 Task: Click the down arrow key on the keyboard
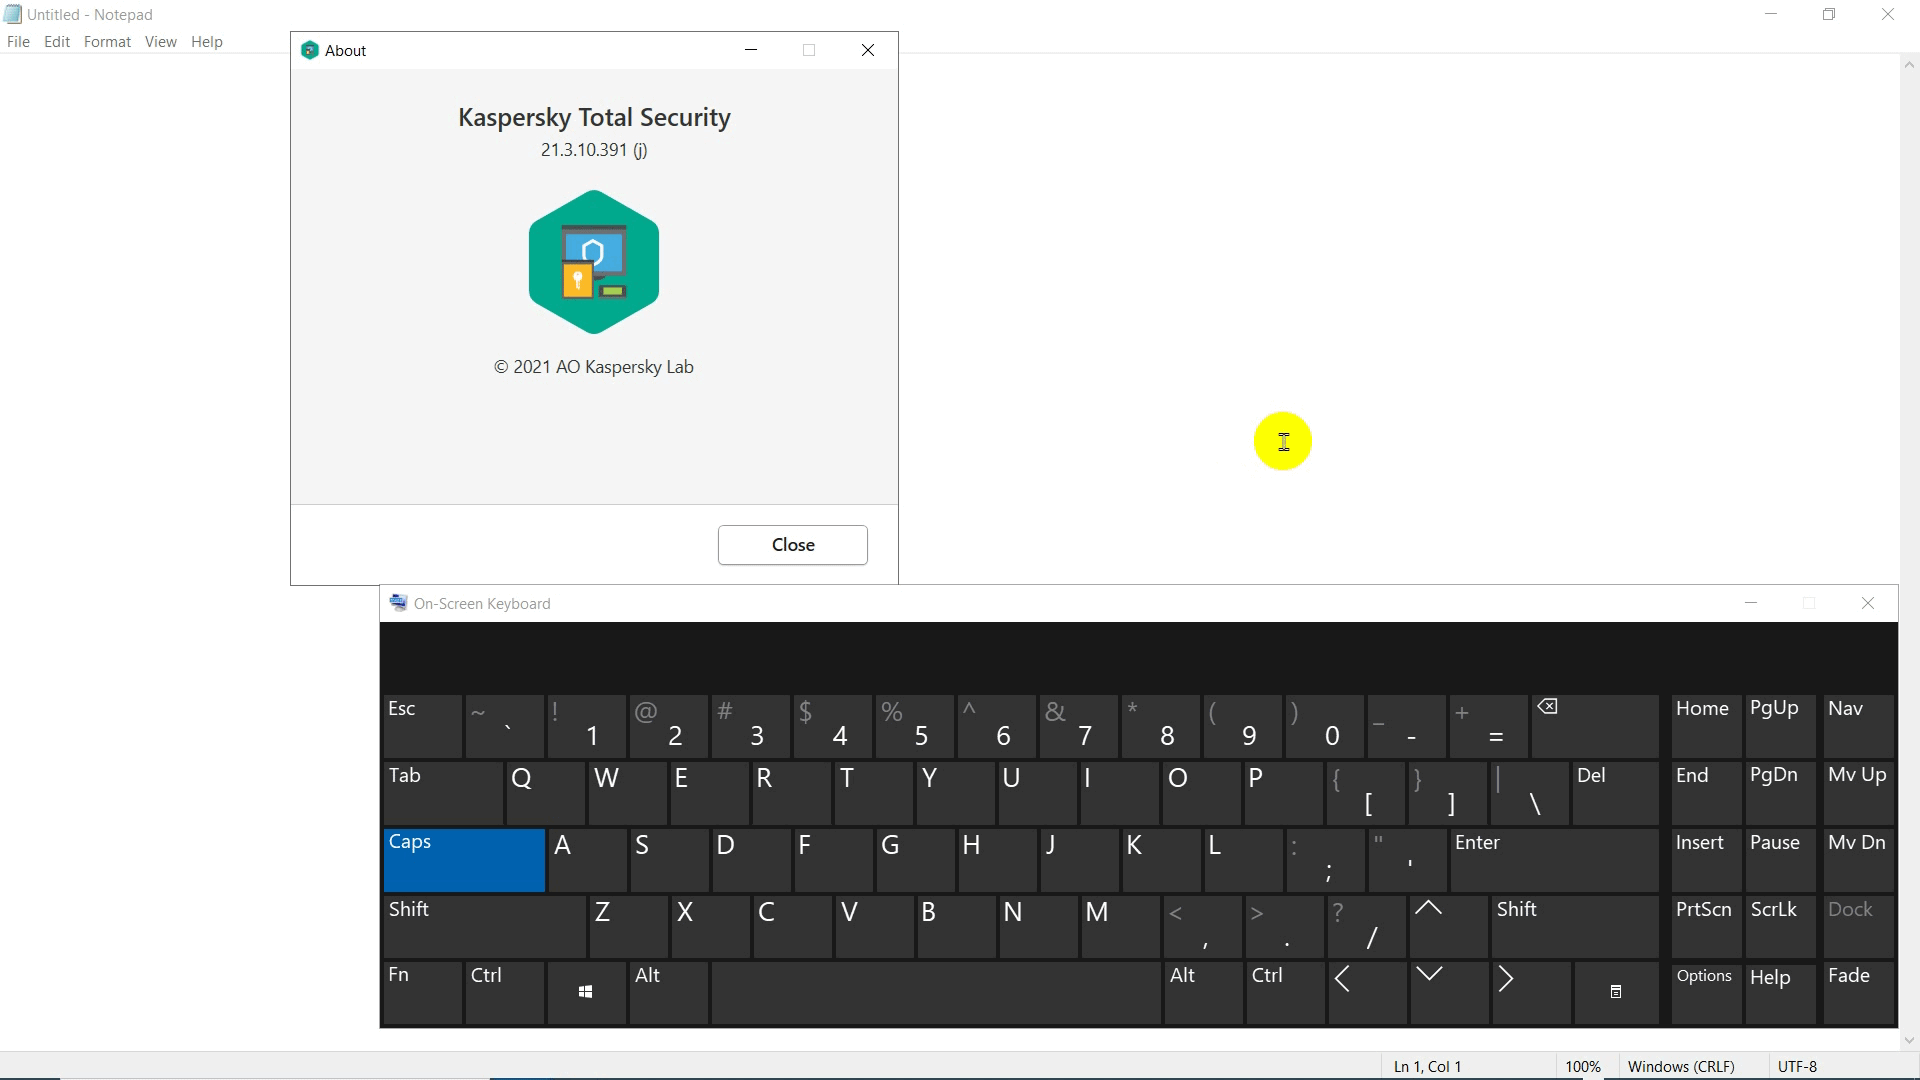[x=1448, y=992]
